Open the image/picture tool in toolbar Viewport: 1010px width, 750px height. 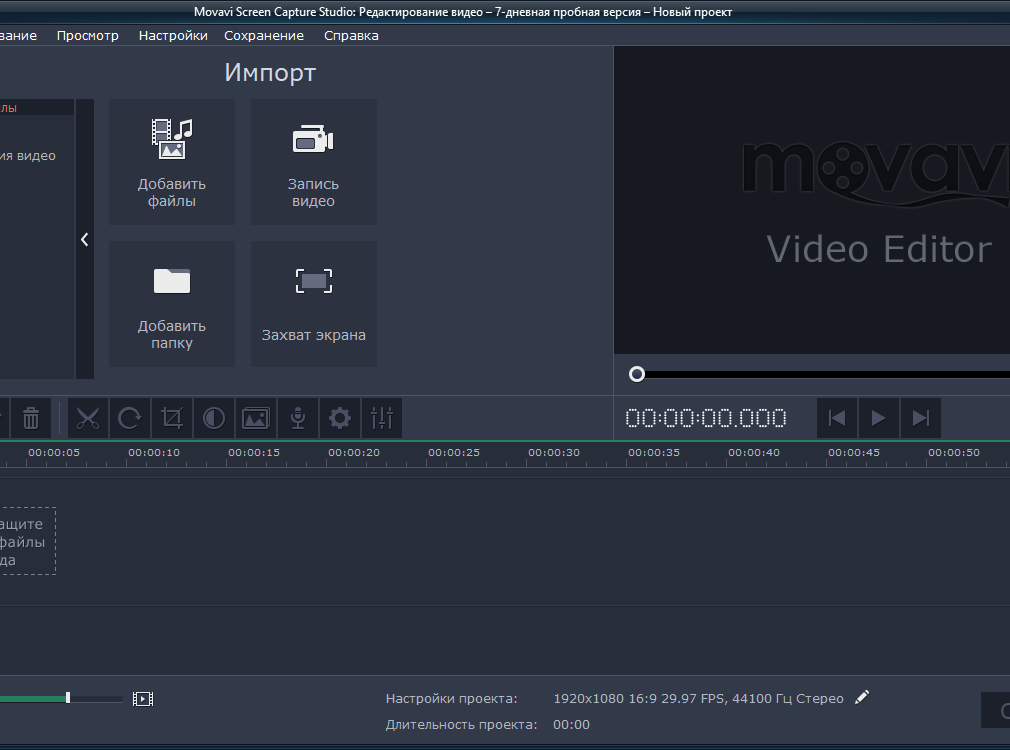click(x=256, y=418)
